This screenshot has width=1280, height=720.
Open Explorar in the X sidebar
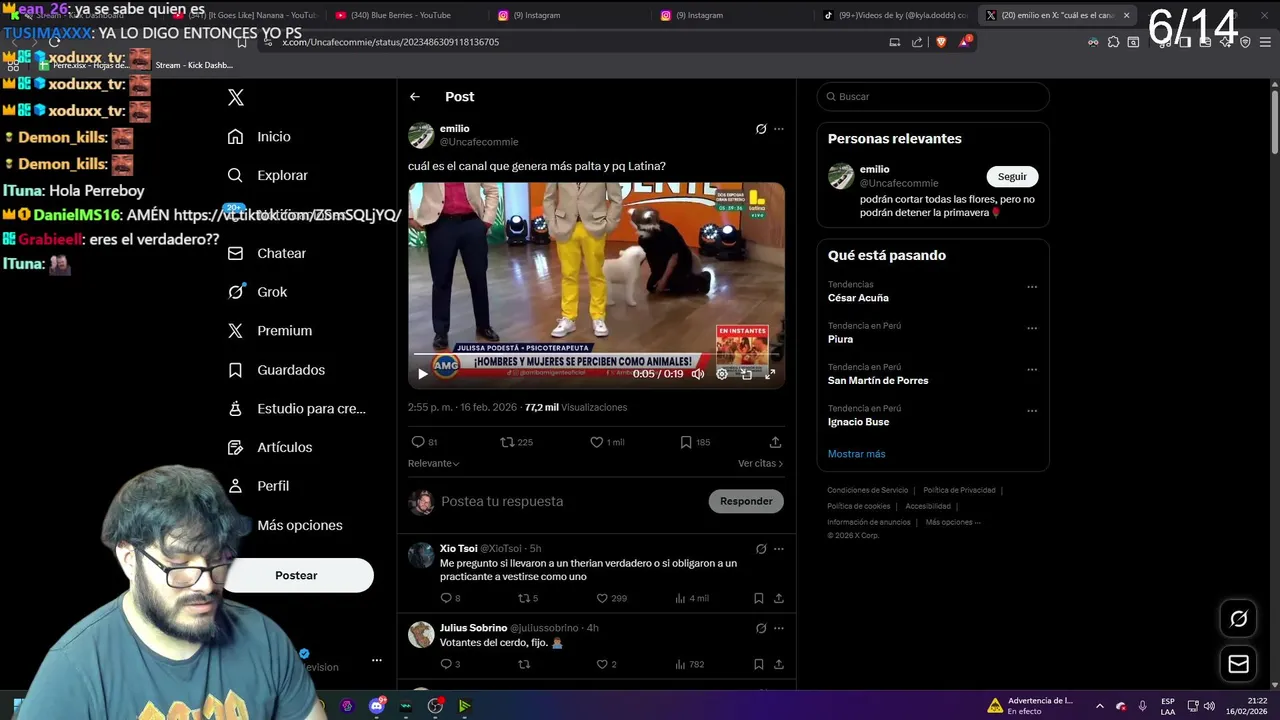pos(267,175)
